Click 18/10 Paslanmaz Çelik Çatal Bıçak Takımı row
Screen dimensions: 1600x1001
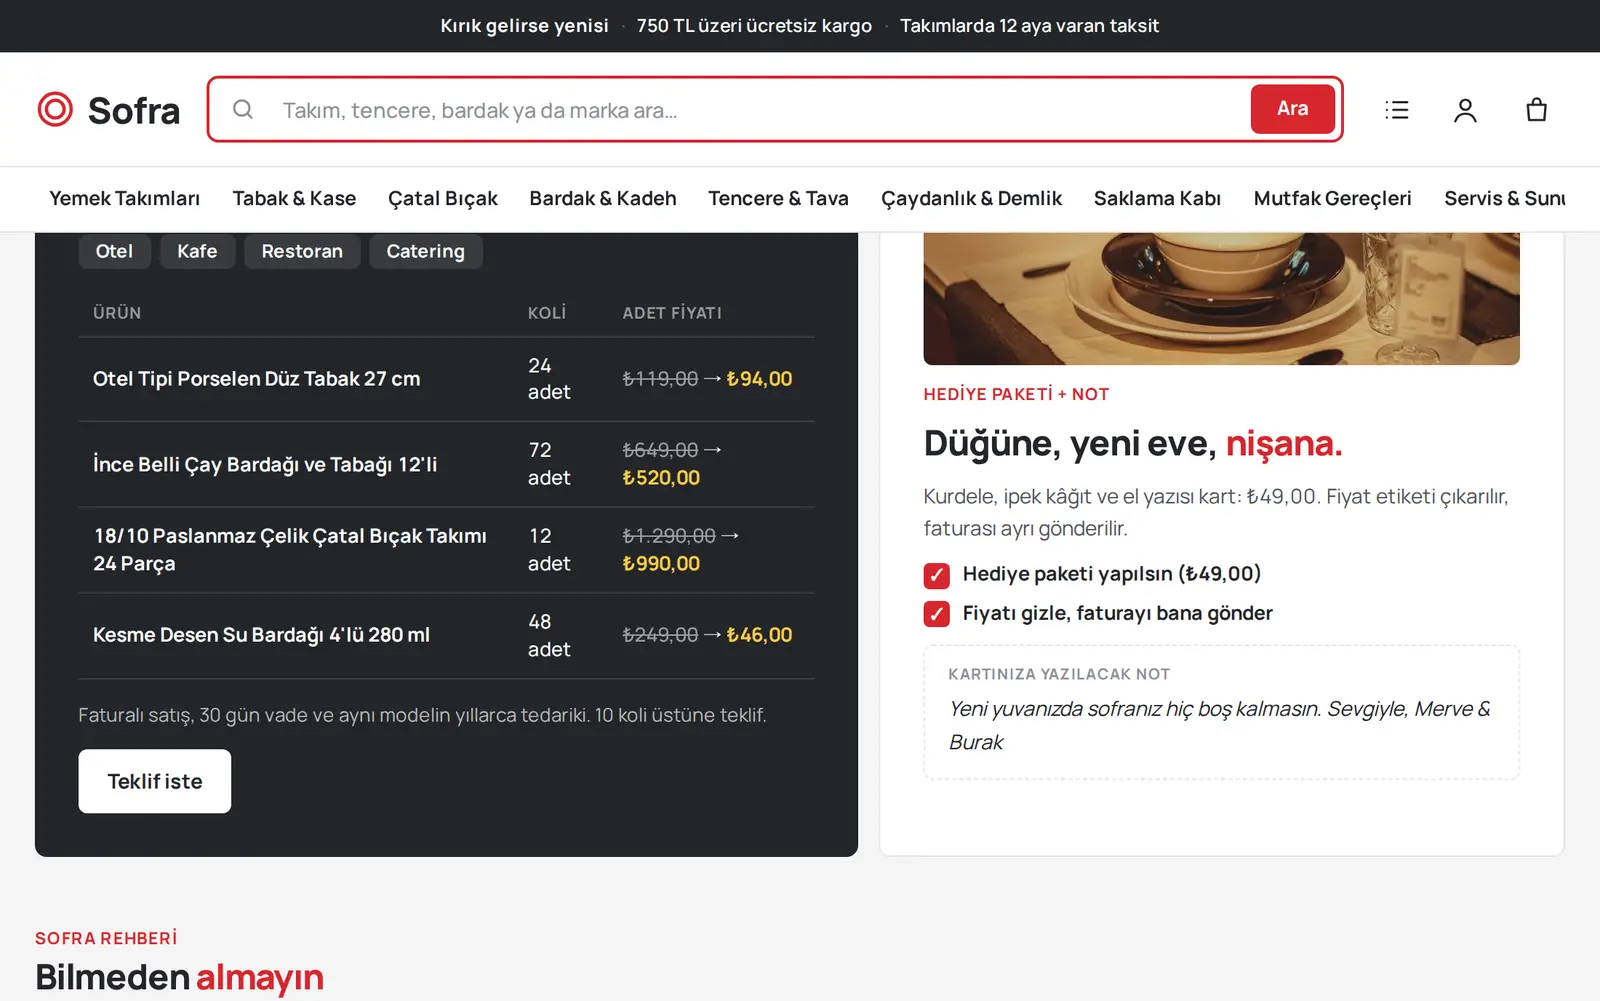click(x=446, y=550)
